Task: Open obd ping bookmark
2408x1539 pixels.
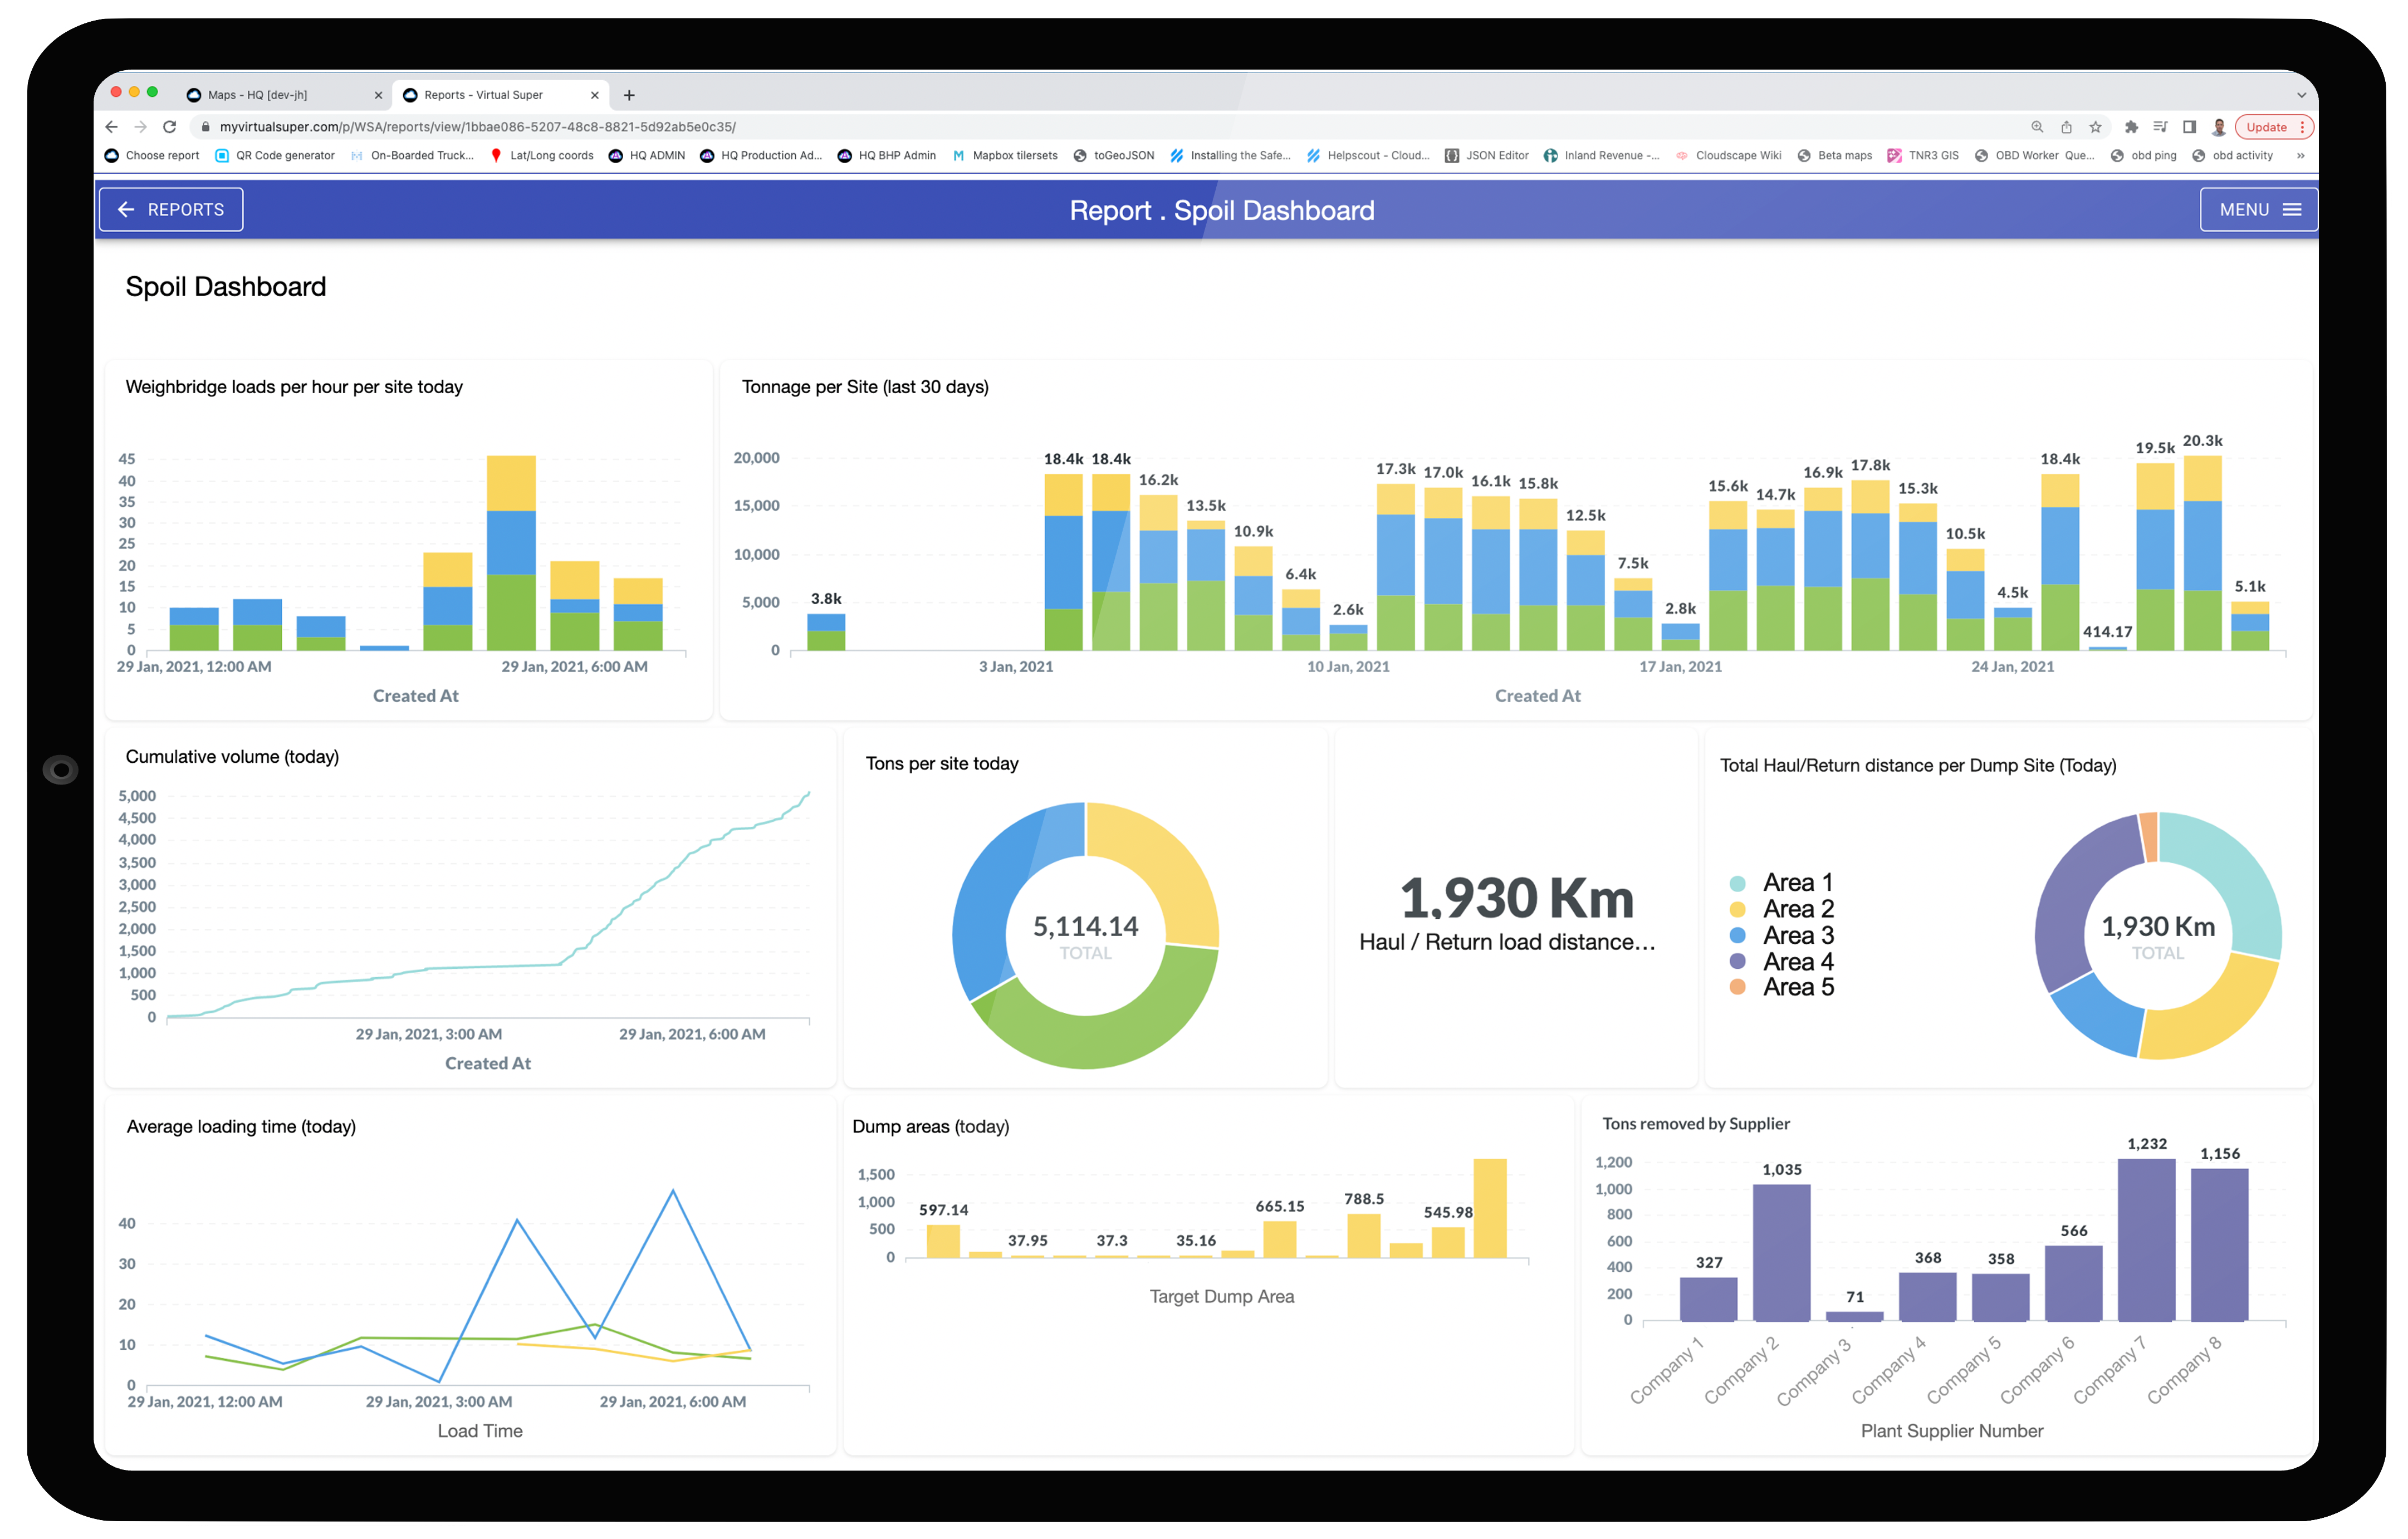Action: pos(2144,156)
